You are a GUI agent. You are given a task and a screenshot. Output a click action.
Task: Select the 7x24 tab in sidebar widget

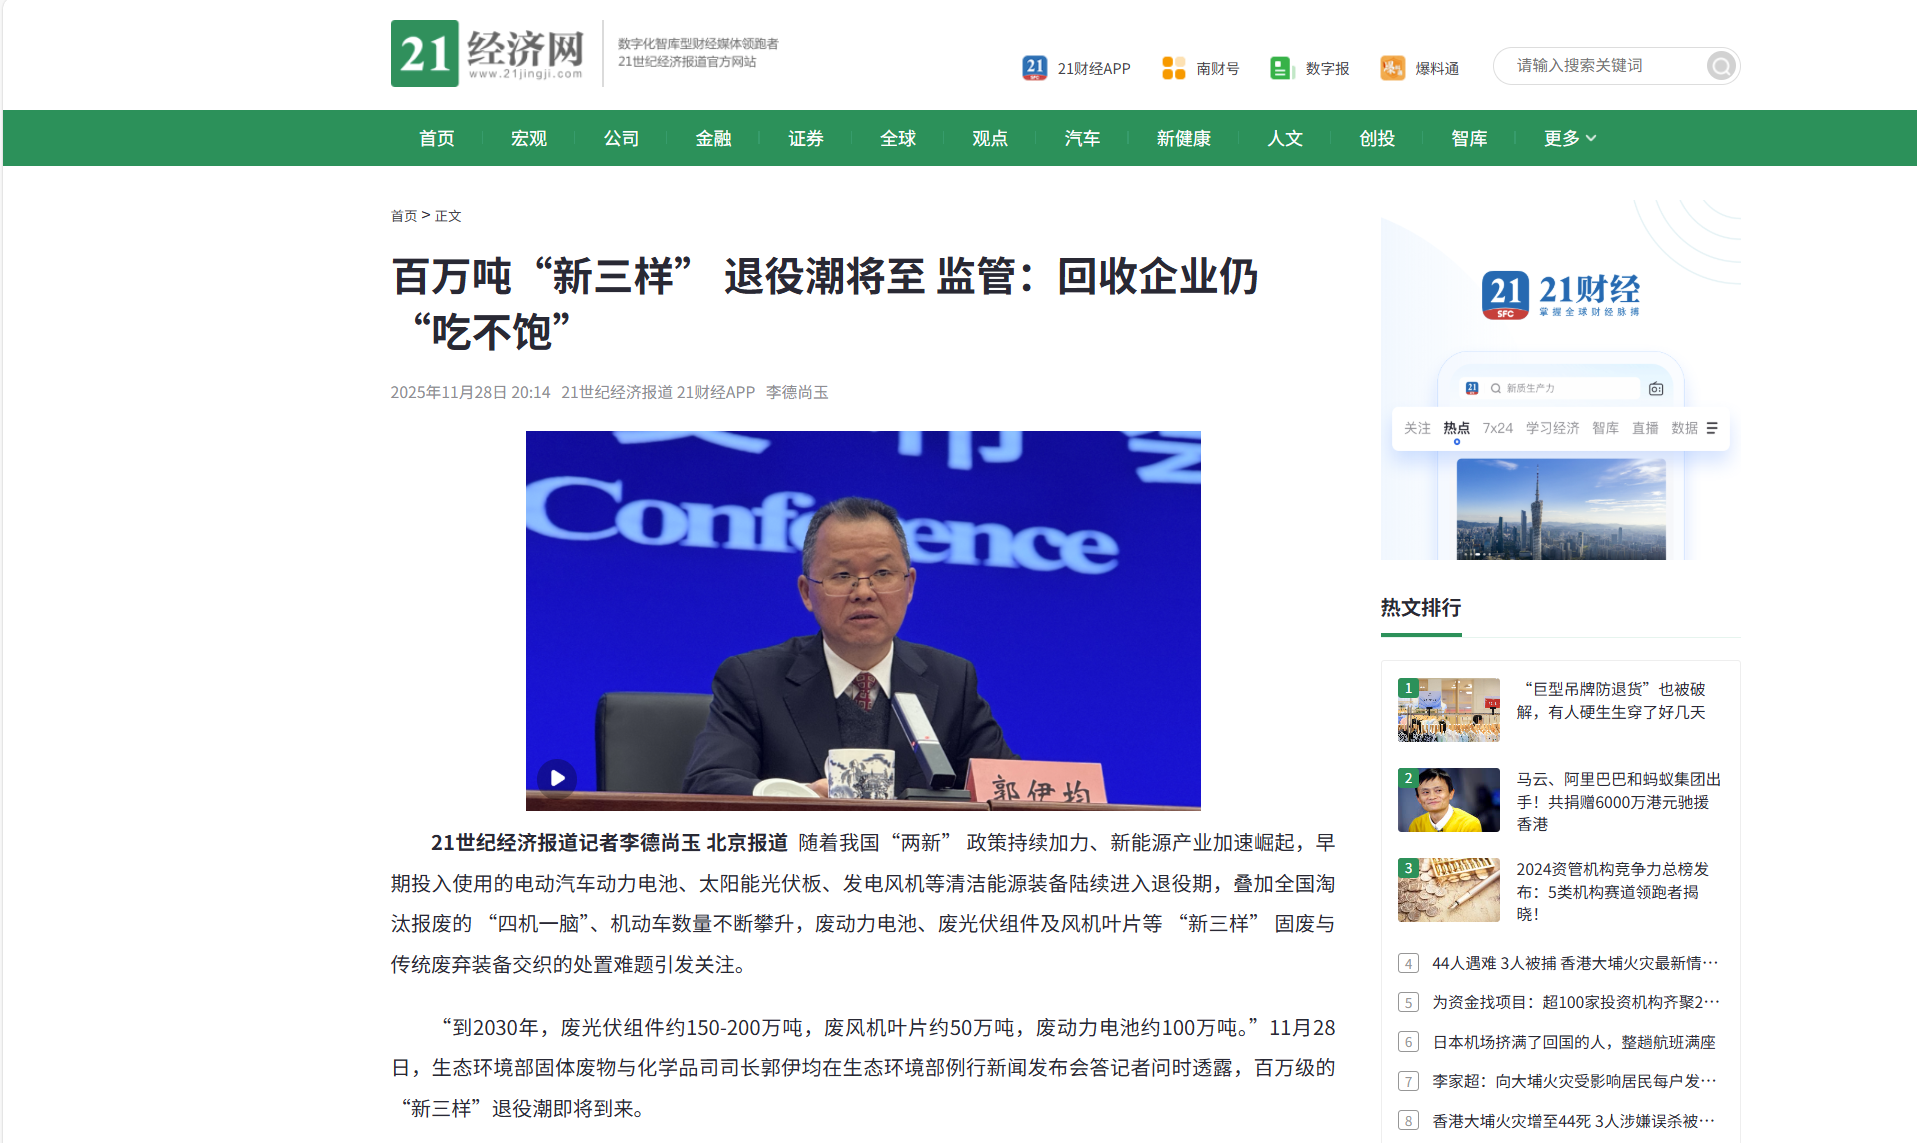tap(1497, 427)
